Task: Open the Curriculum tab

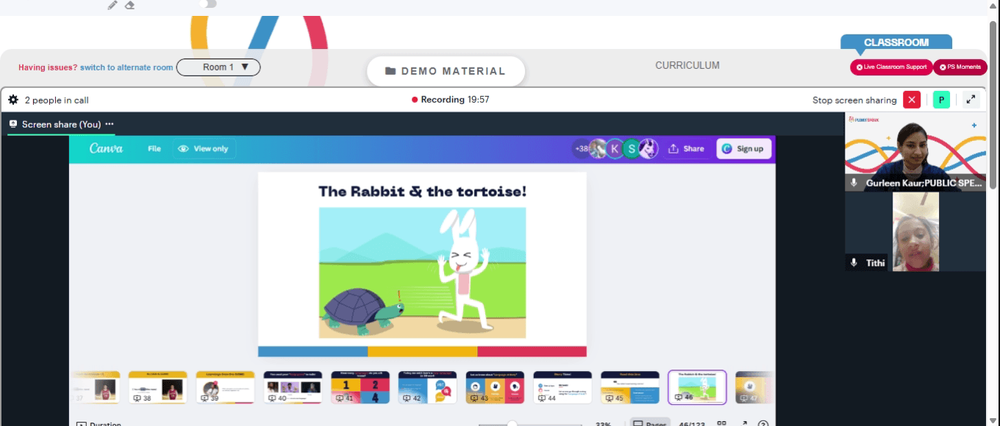Action: 687,65
